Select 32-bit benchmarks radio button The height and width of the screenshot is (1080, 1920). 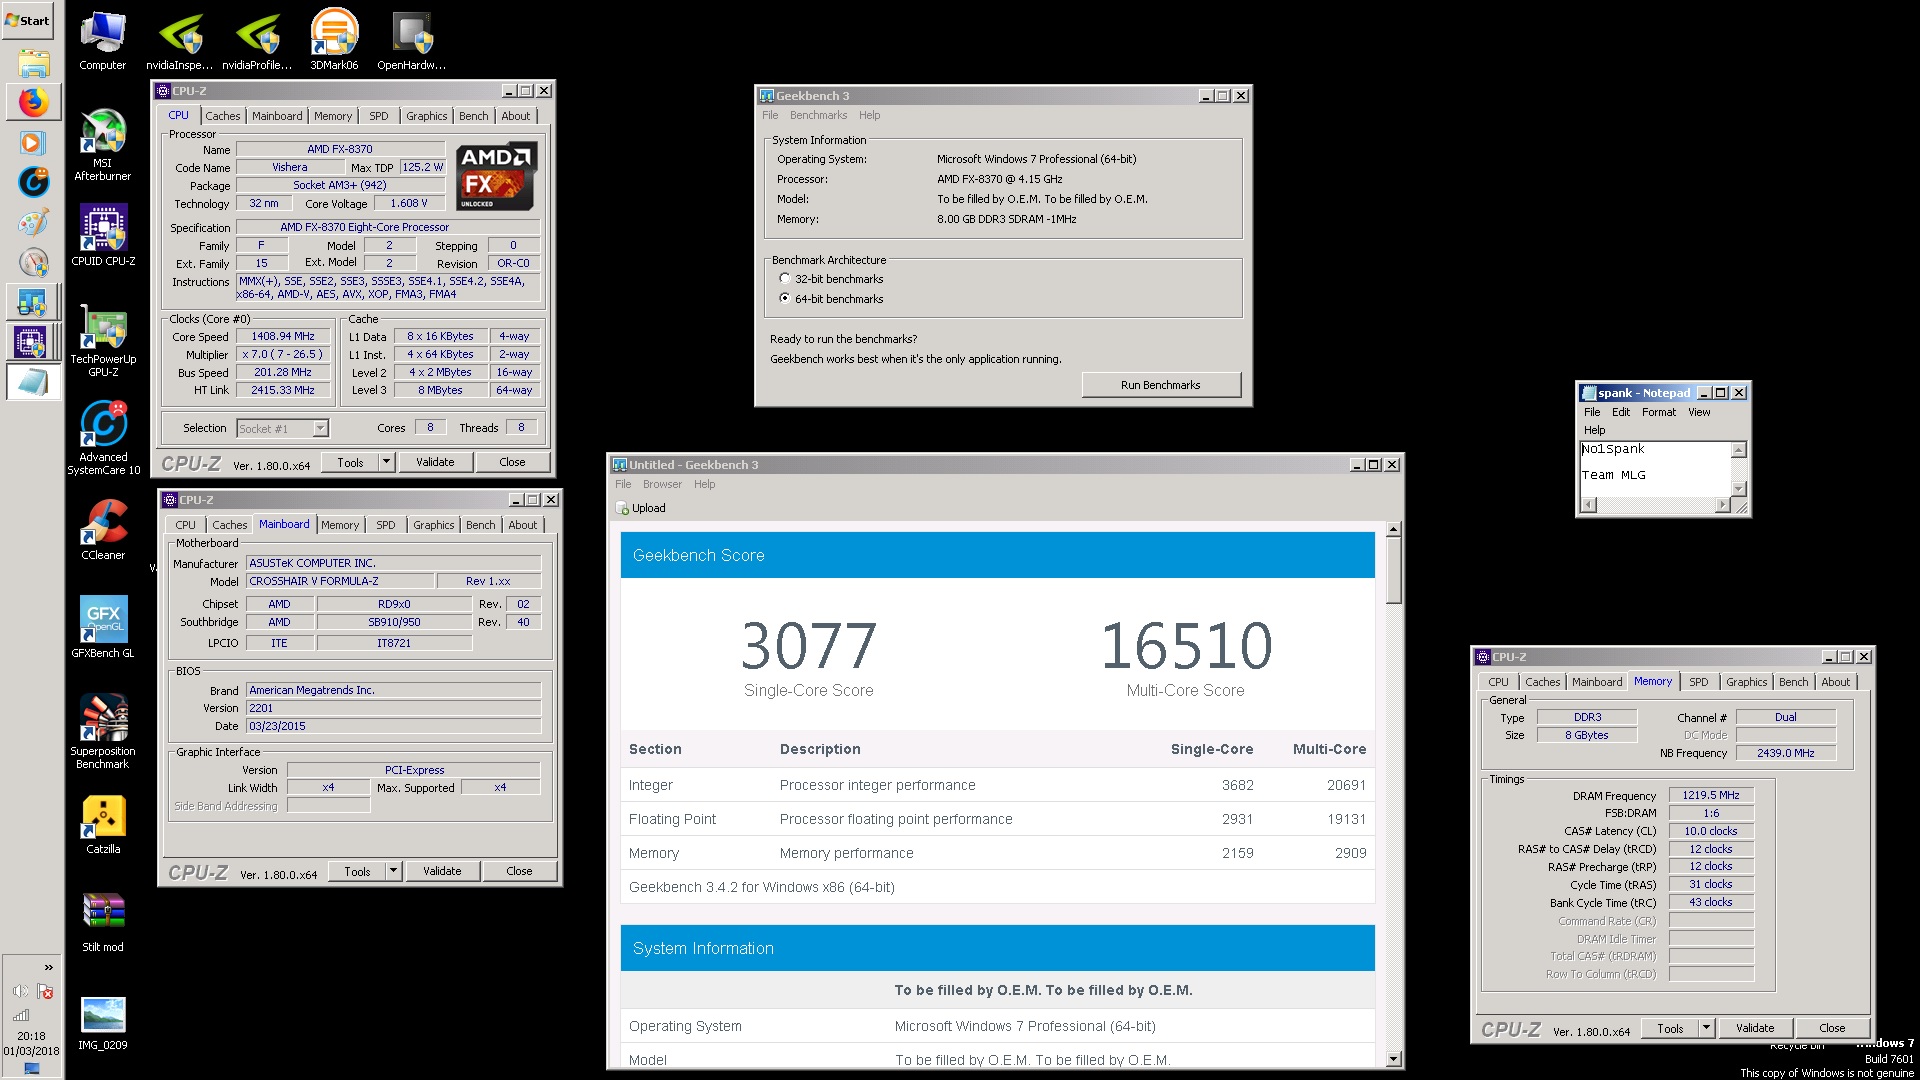785,279
